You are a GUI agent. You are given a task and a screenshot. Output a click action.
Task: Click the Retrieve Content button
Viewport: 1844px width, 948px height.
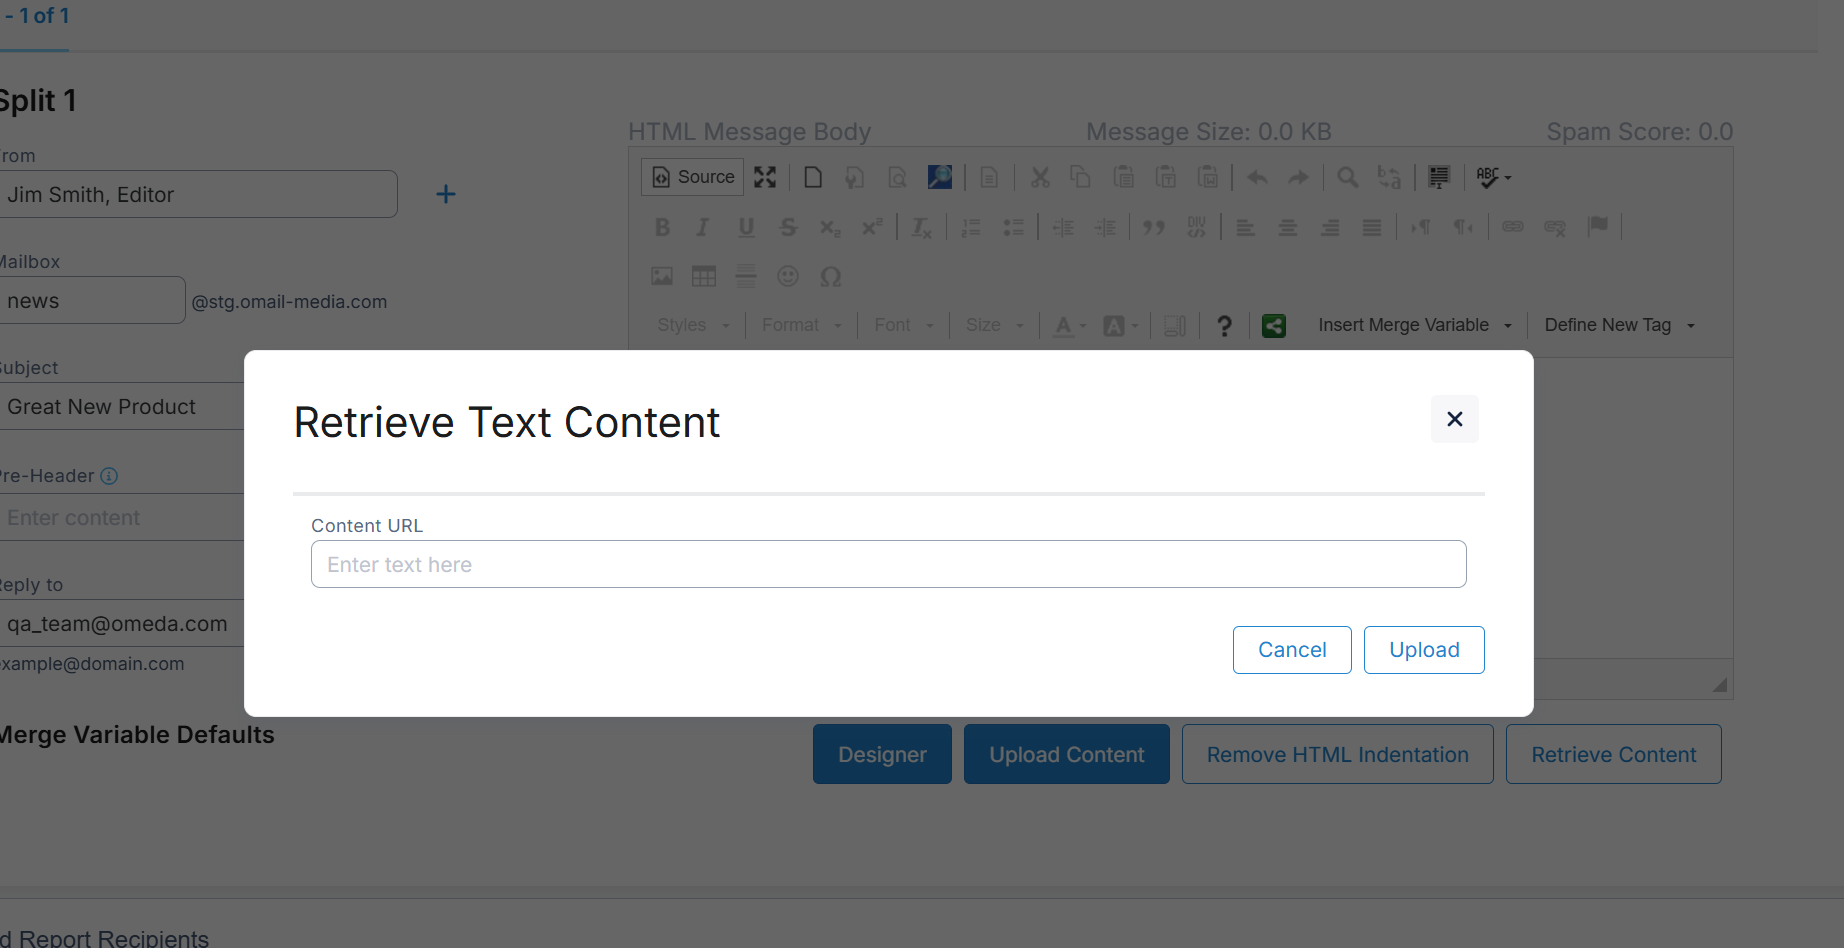[1612, 754]
